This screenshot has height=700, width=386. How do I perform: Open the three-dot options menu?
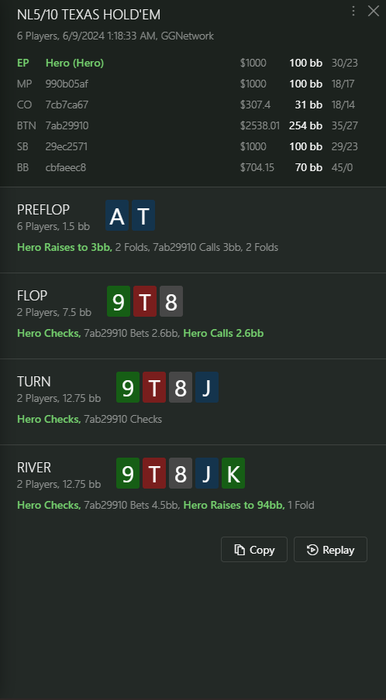coord(353,11)
